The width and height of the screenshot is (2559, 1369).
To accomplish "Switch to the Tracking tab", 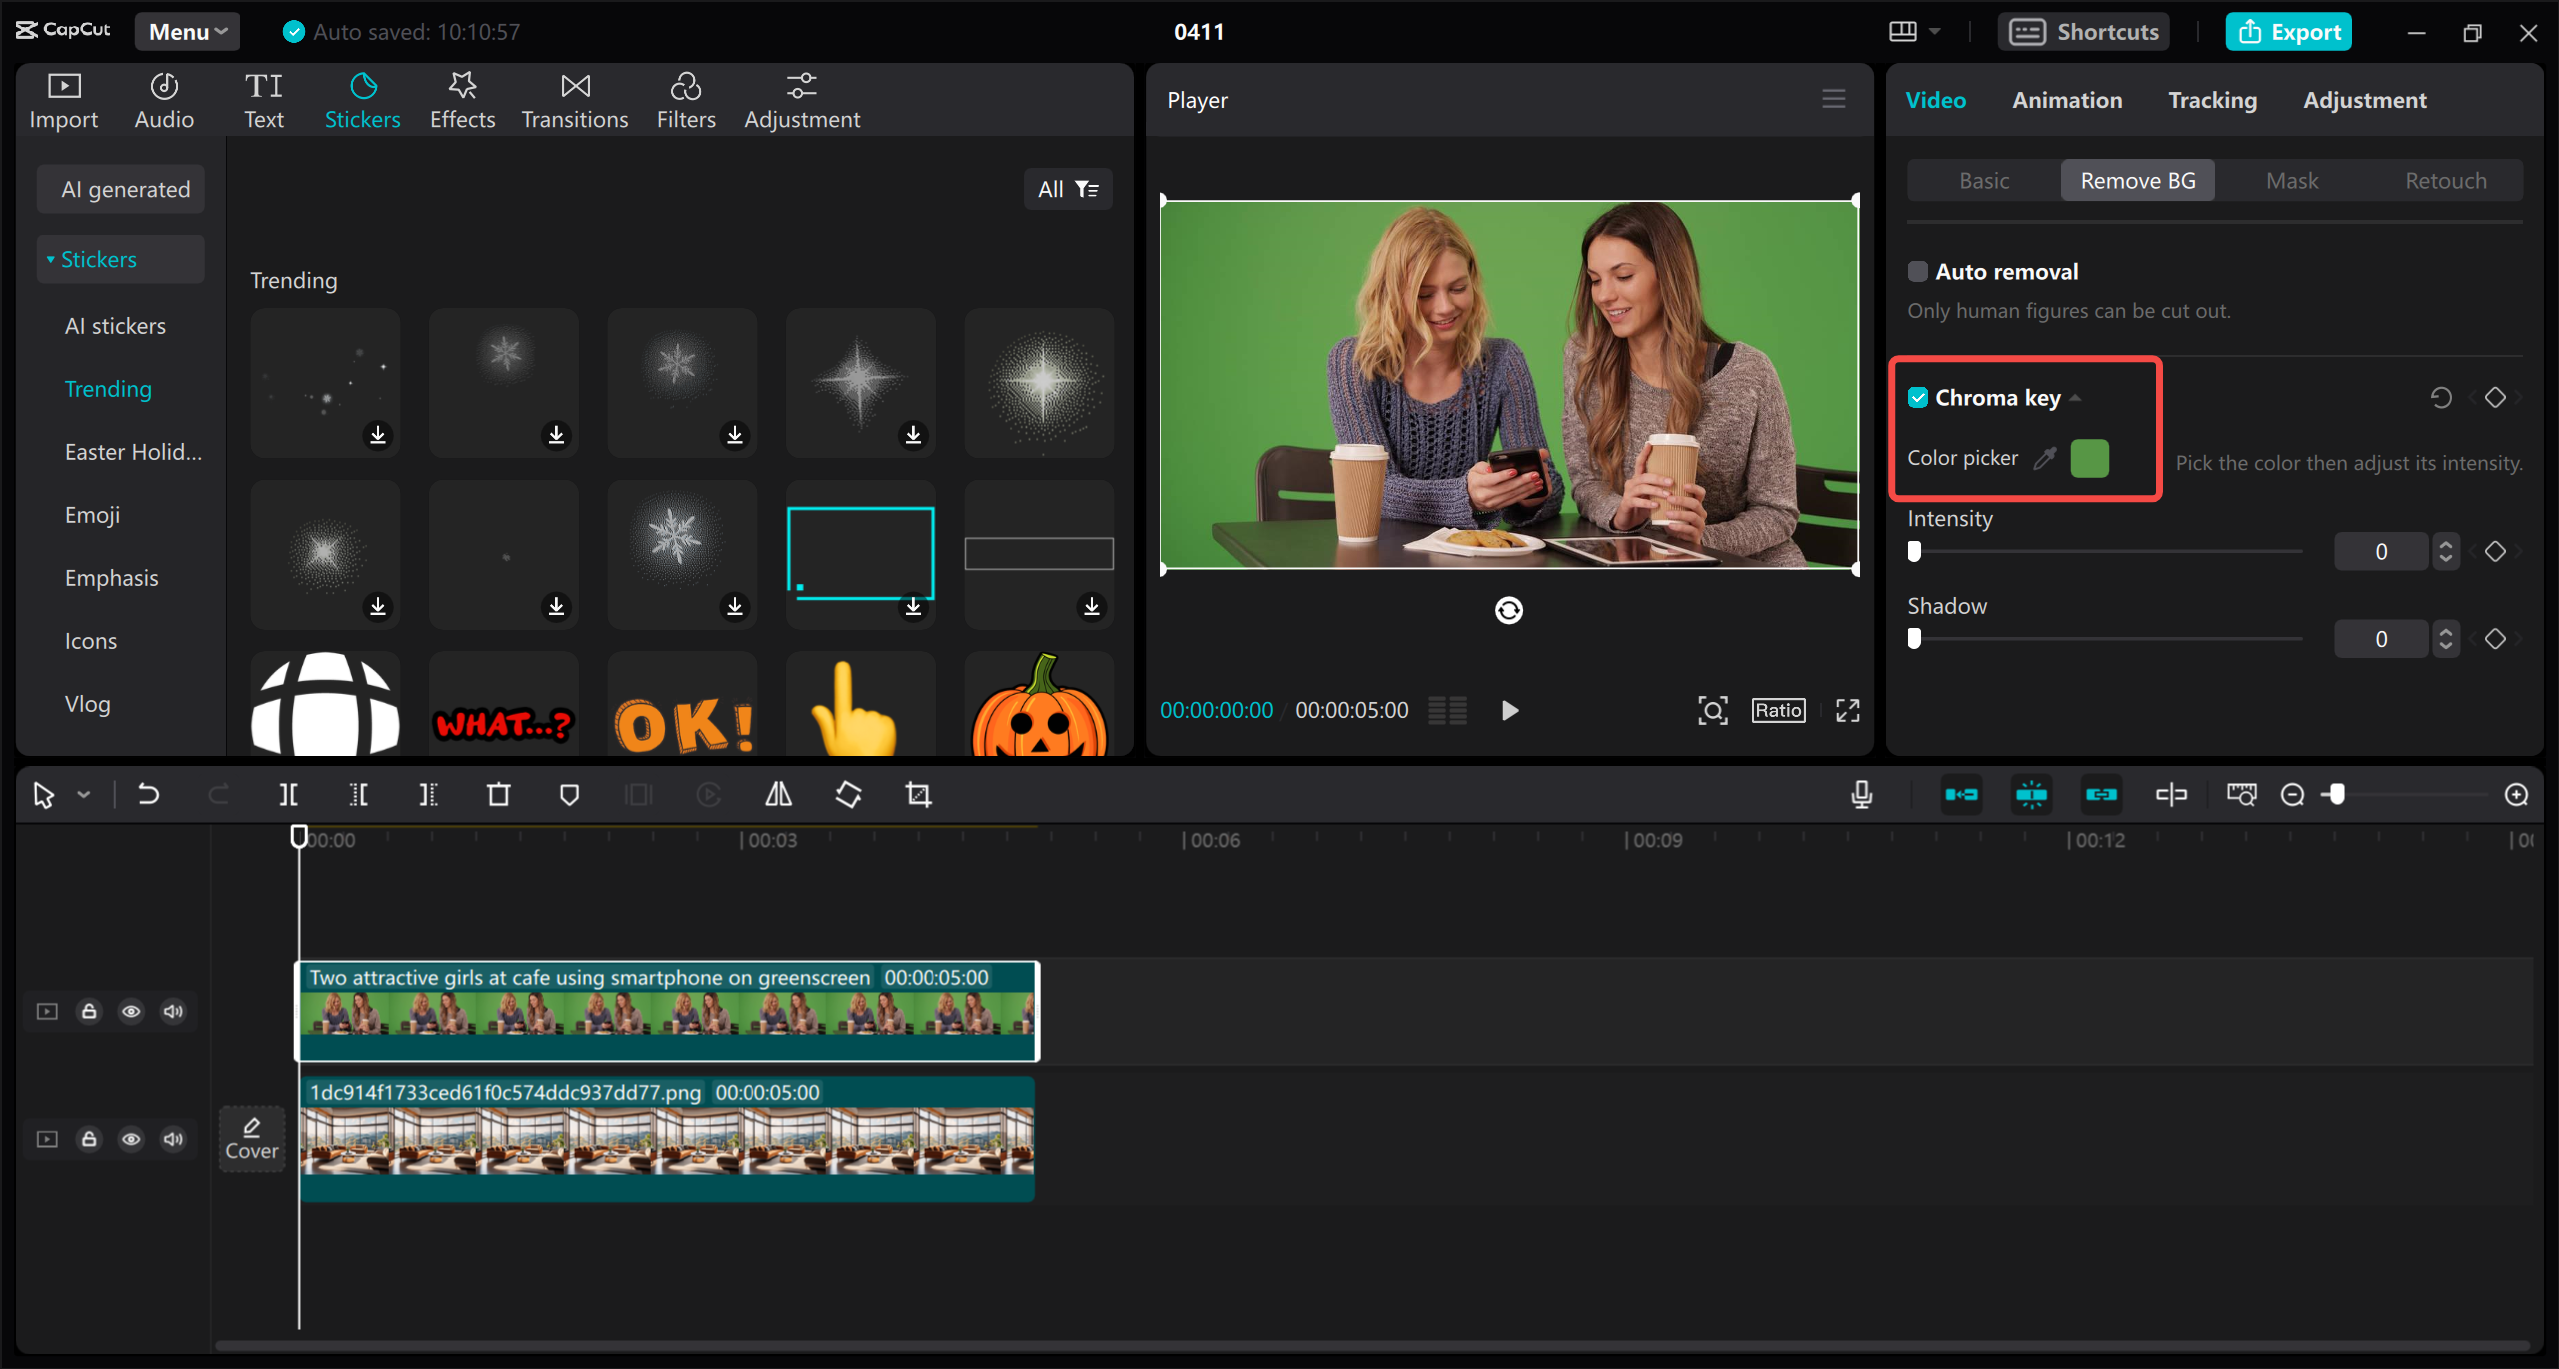I will tap(2211, 99).
